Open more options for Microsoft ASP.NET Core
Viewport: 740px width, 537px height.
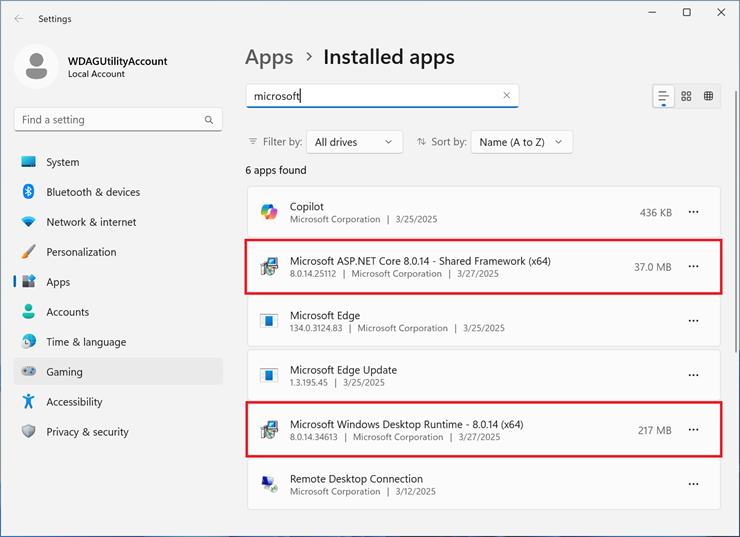(x=693, y=267)
